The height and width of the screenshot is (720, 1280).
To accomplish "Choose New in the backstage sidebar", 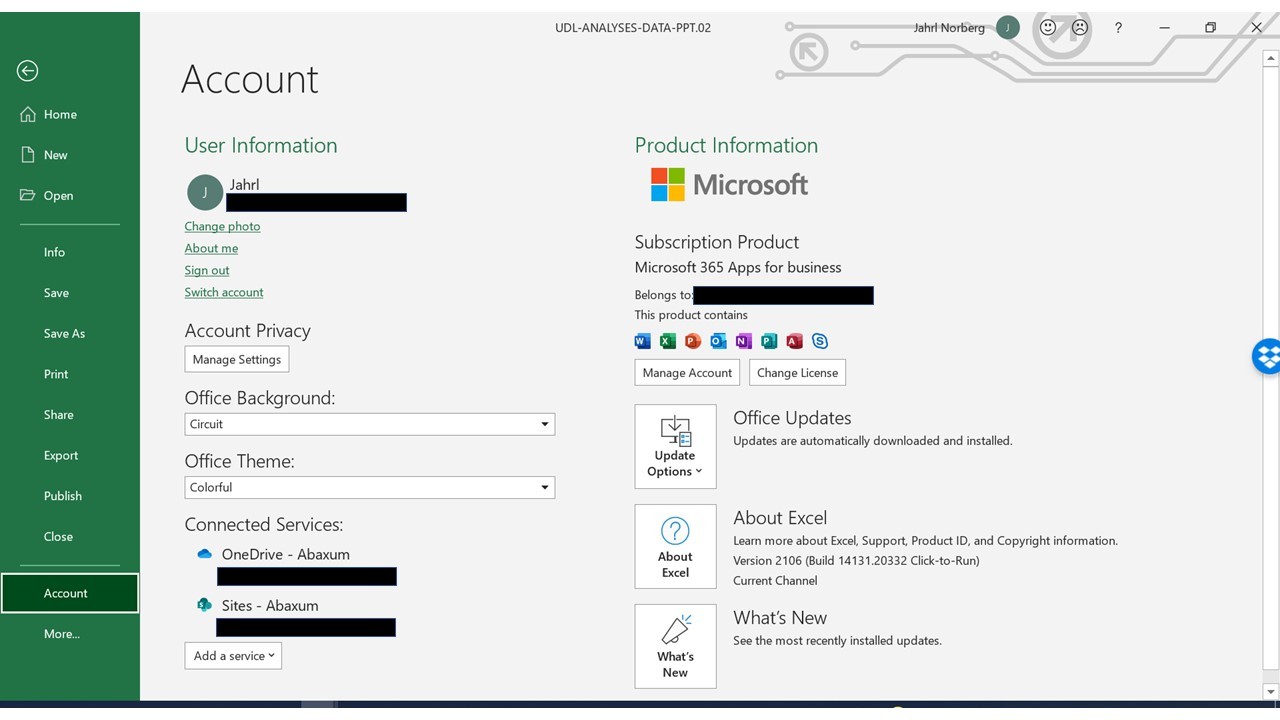I will [56, 155].
